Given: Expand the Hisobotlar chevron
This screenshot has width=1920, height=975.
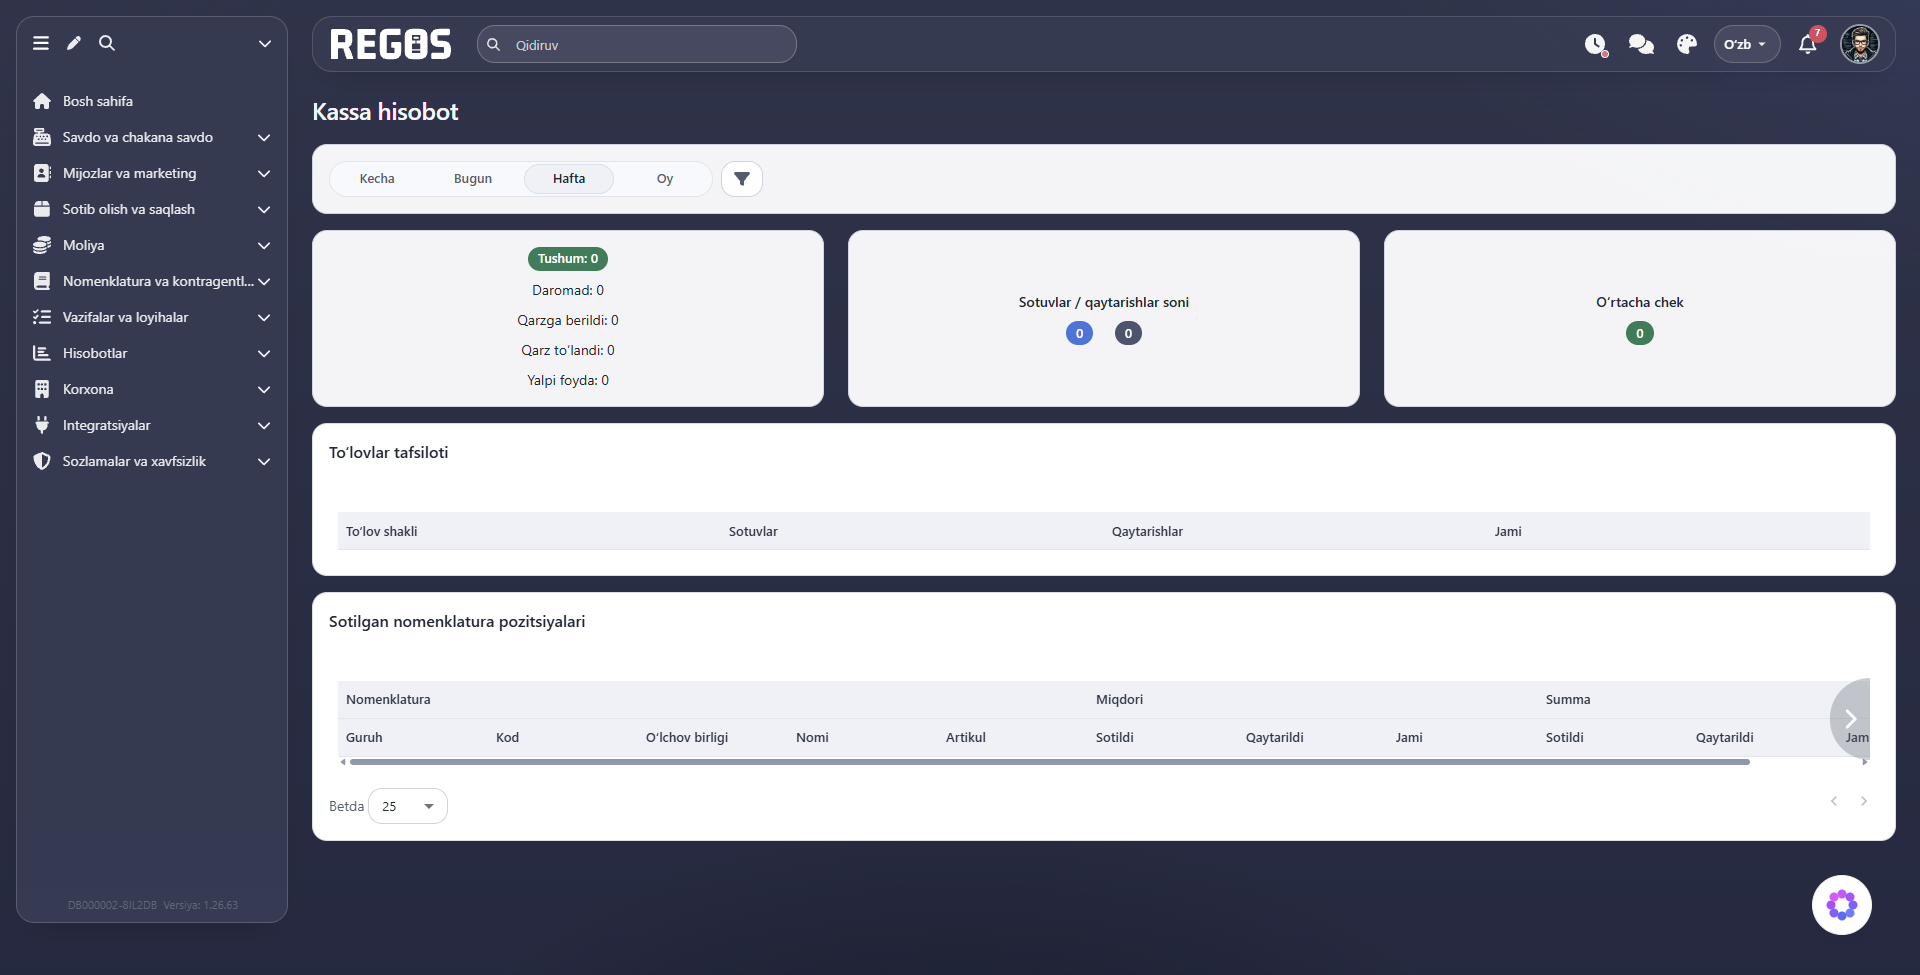Looking at the screenshot, I should [264, 353].
